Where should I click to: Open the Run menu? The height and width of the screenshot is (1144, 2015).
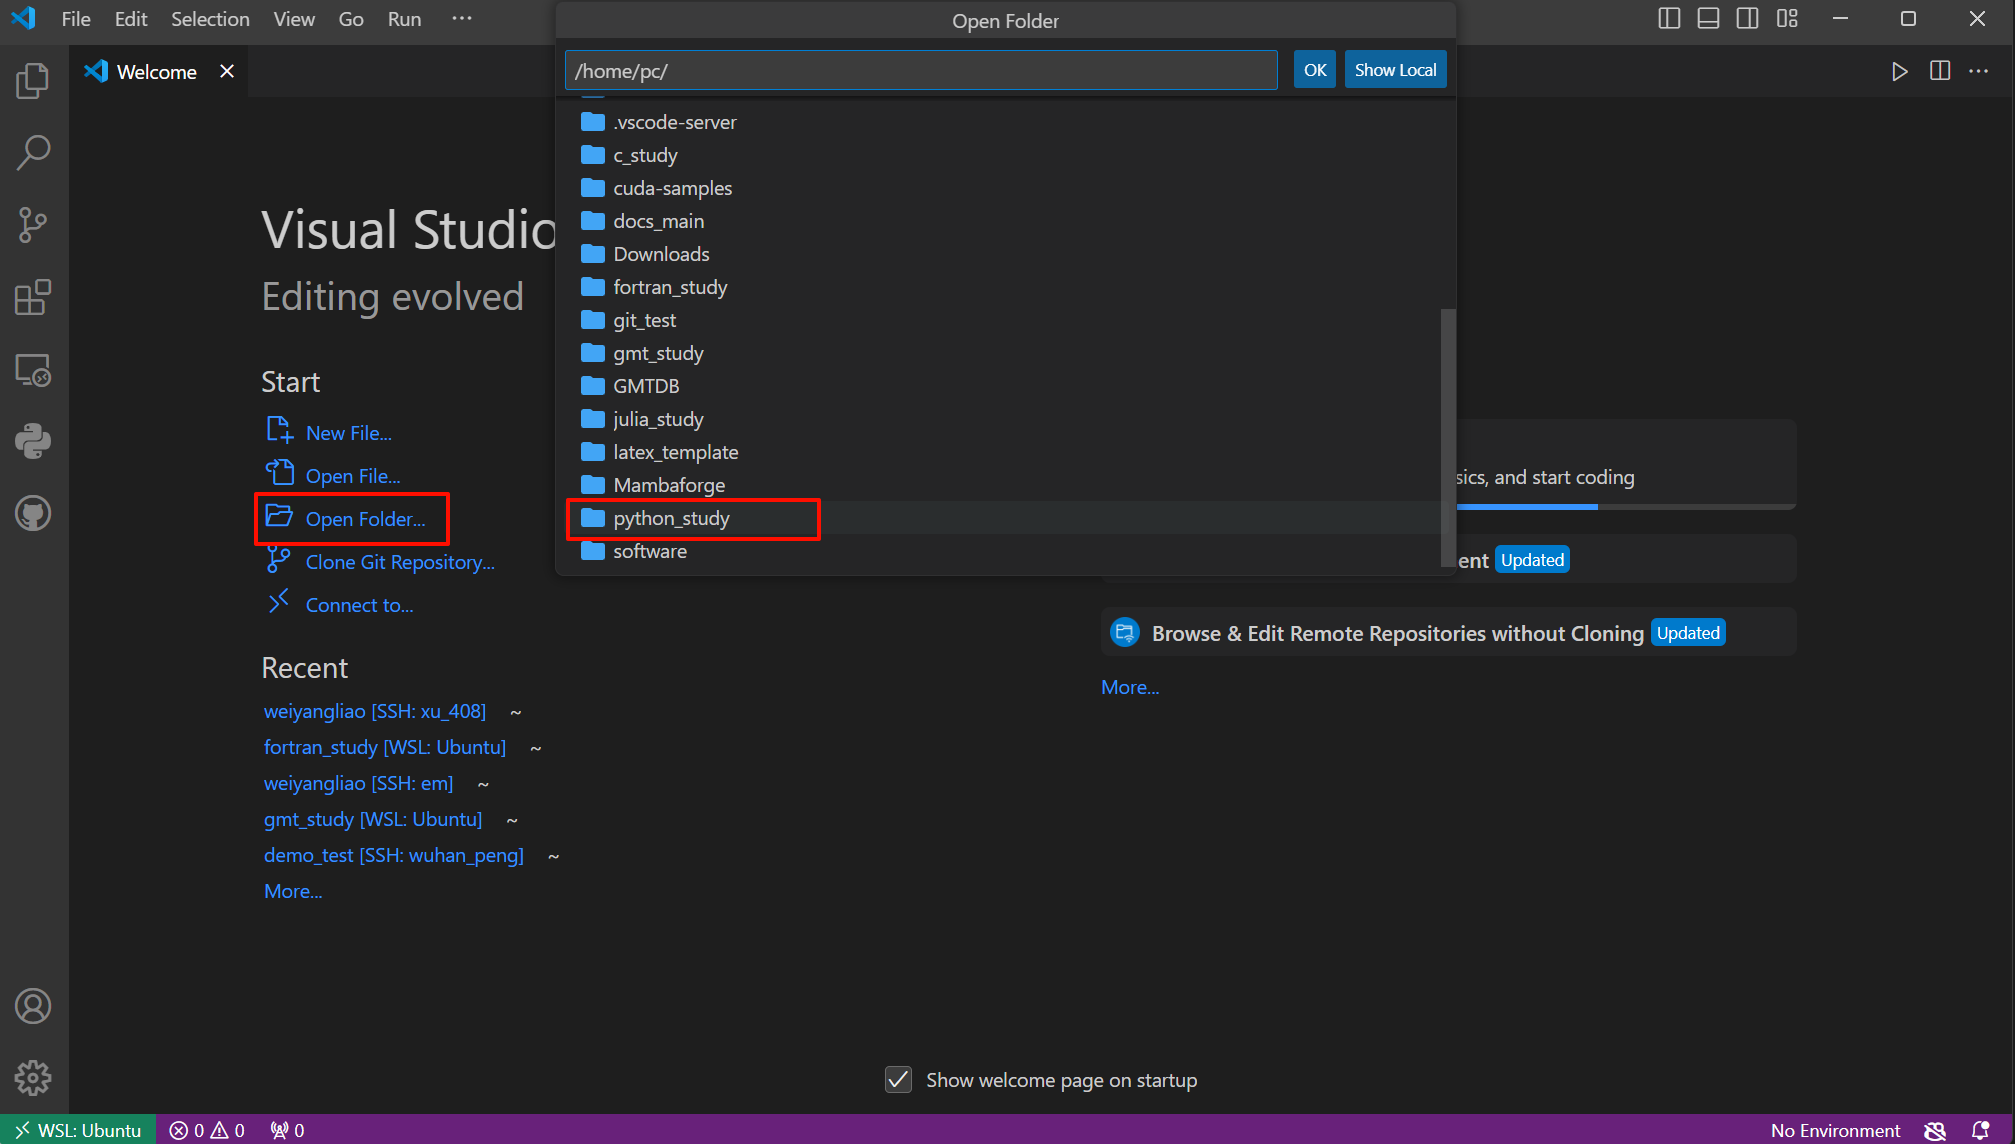click(404, 19)
